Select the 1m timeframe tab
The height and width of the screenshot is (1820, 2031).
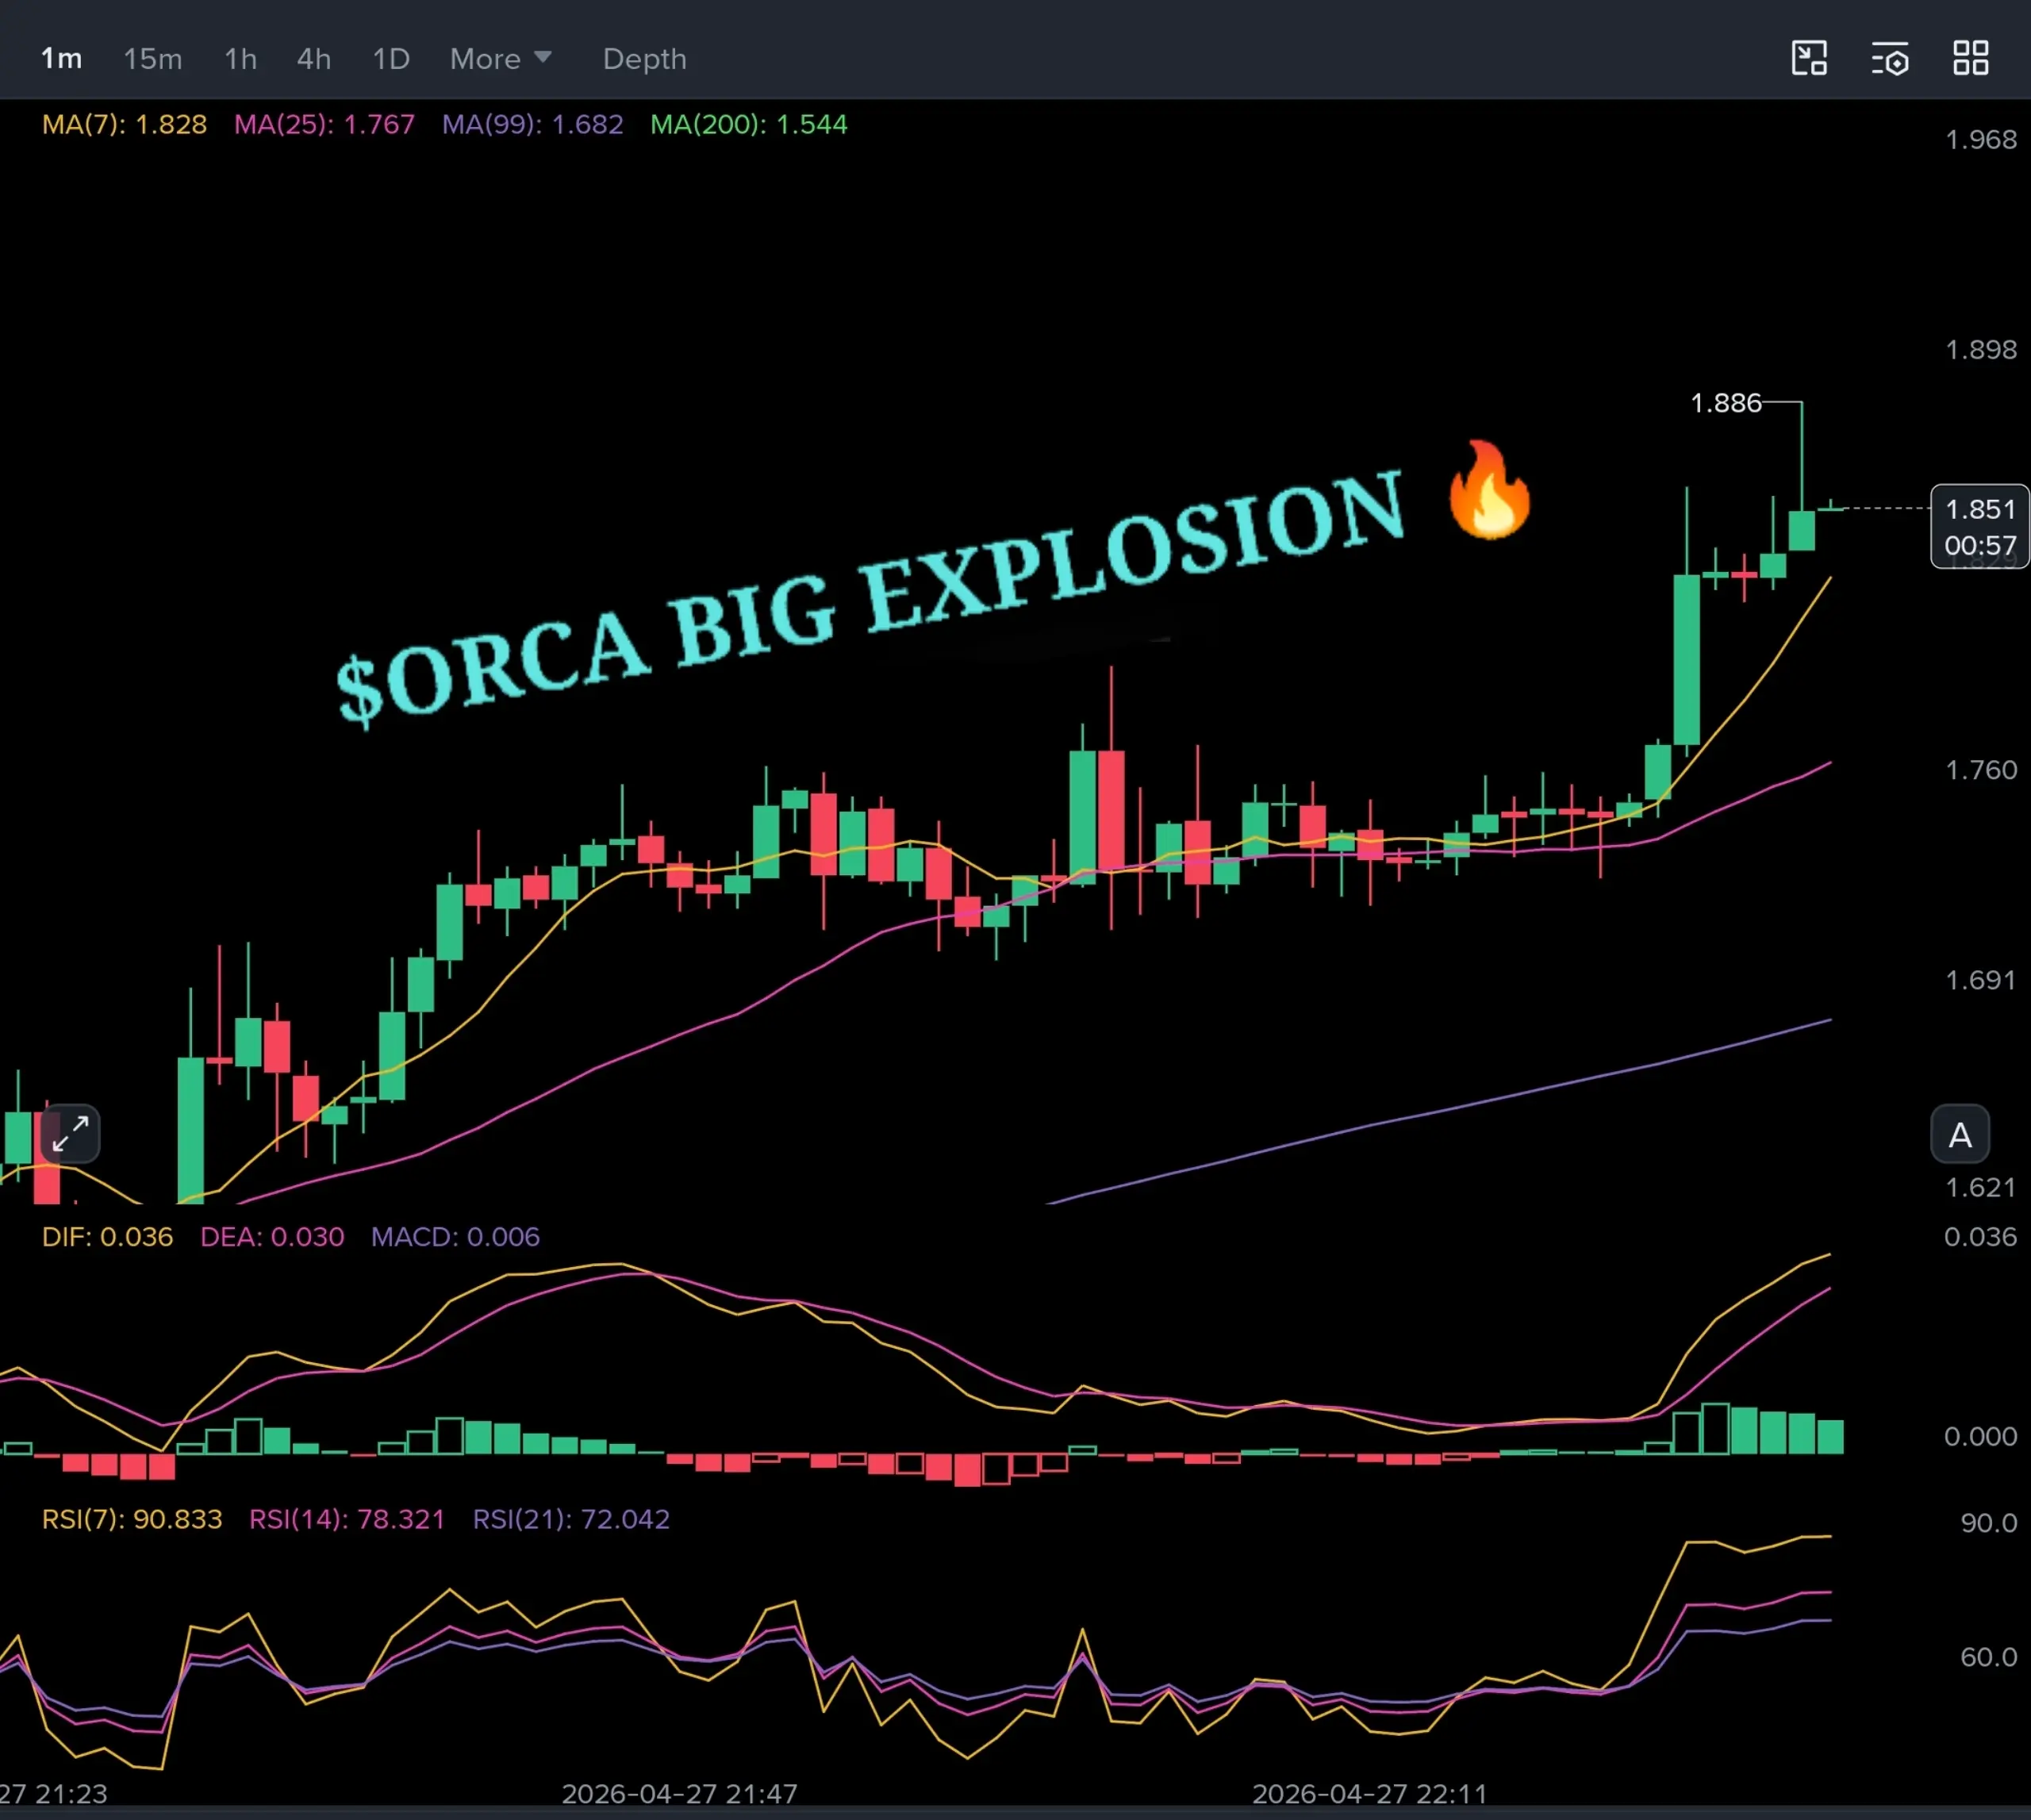tap(61, 59)
